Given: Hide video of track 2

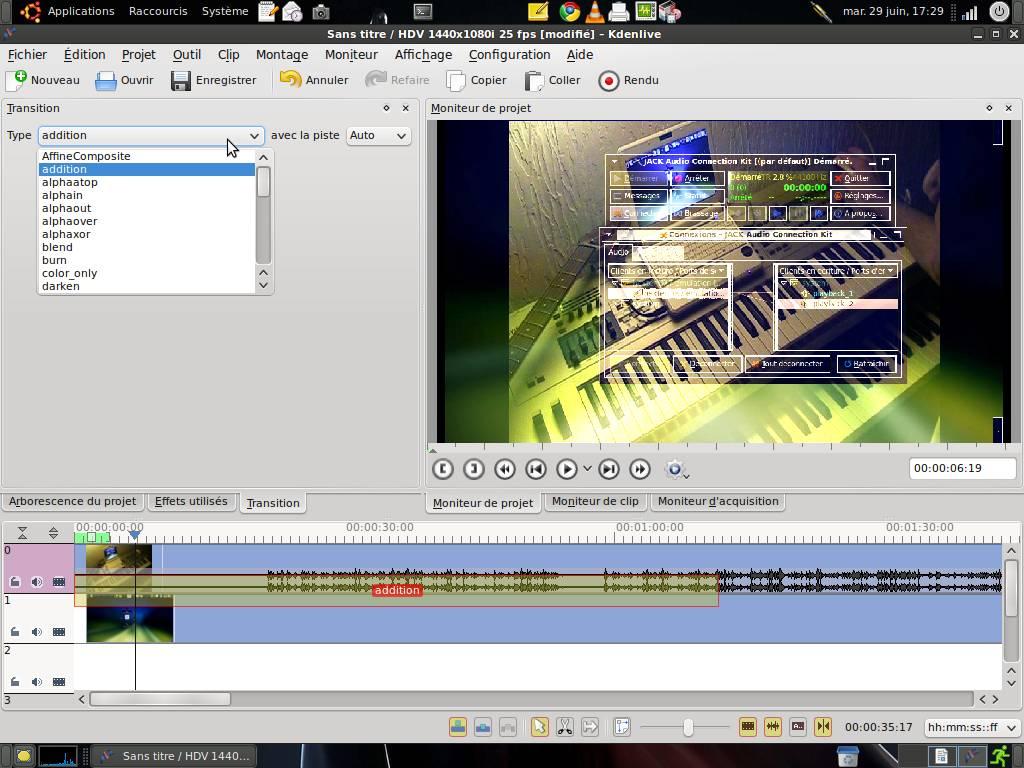Looking at the screenshot, I should [59, 682].
